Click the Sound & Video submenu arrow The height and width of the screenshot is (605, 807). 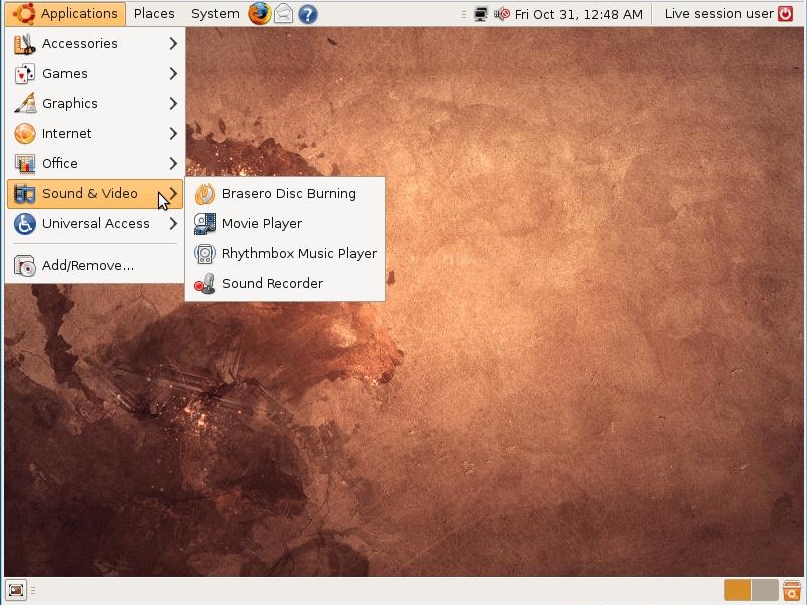173,194
